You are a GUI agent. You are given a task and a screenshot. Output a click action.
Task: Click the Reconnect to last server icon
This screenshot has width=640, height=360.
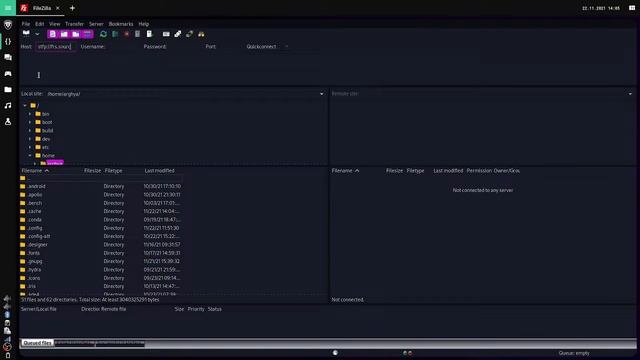tap(149, 34)
